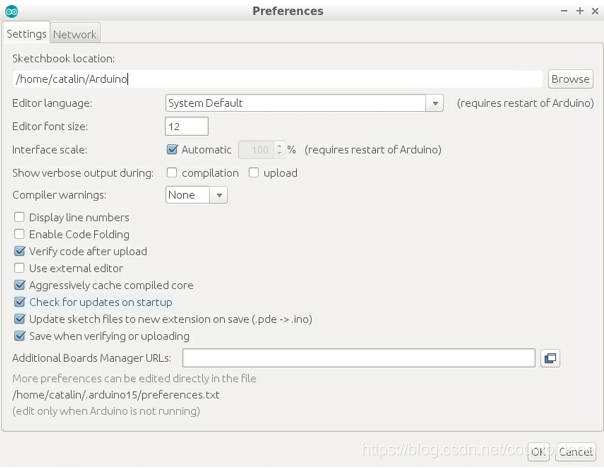Open the preferences.txt file path link

click(116, 395)
